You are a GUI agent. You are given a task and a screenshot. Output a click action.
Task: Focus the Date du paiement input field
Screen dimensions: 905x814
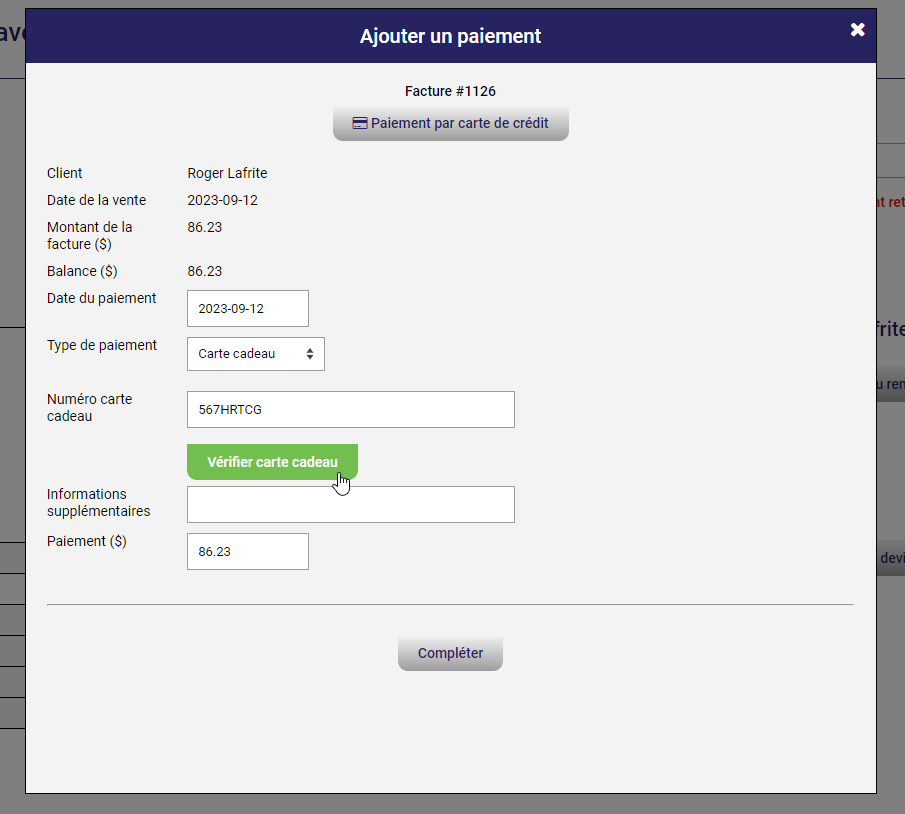pyautogui.click(x=247, y=308)
